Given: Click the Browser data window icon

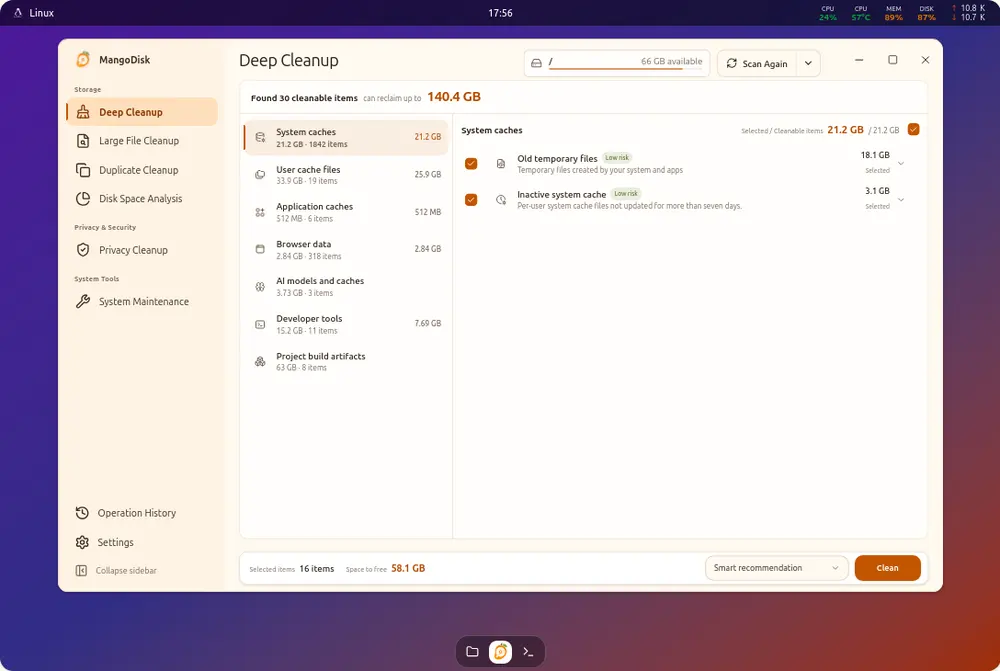Looking at the screenshot, I should 260,249.
